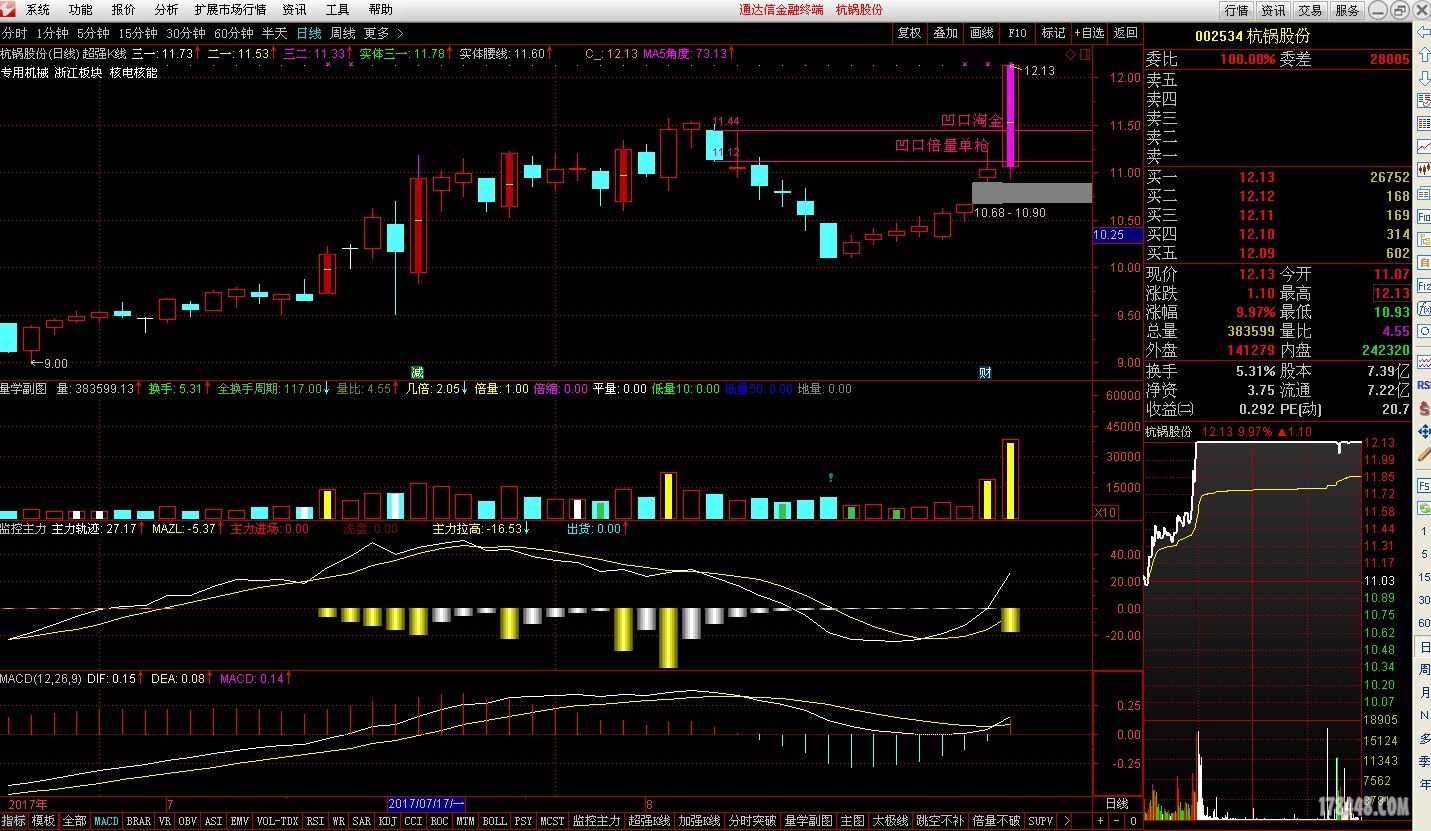Click the 减 marker below the chart
1431x831 pixels.
tap(417, 373)
